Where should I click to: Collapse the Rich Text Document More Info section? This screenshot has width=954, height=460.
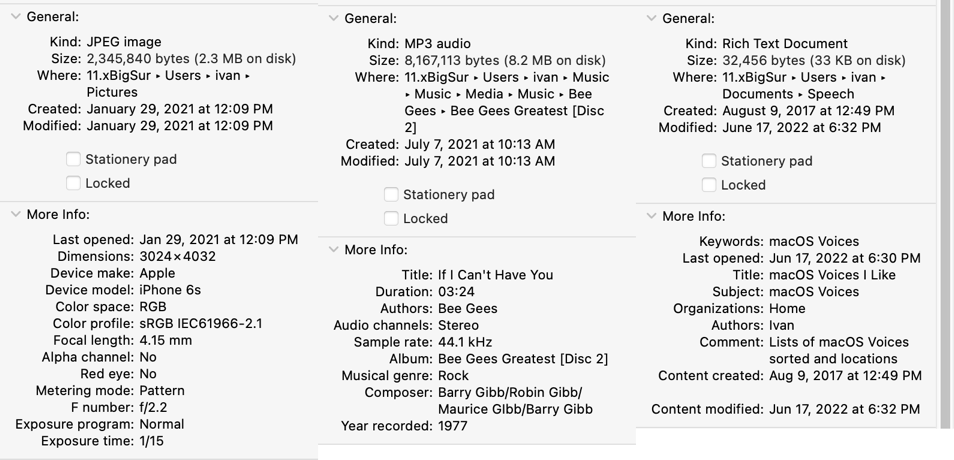[652, 216]
